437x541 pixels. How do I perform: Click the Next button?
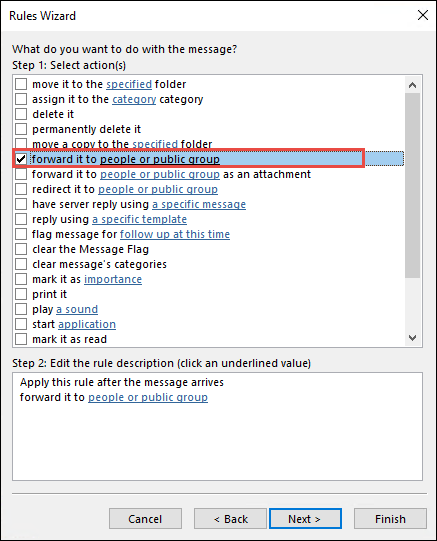[305, 519]
